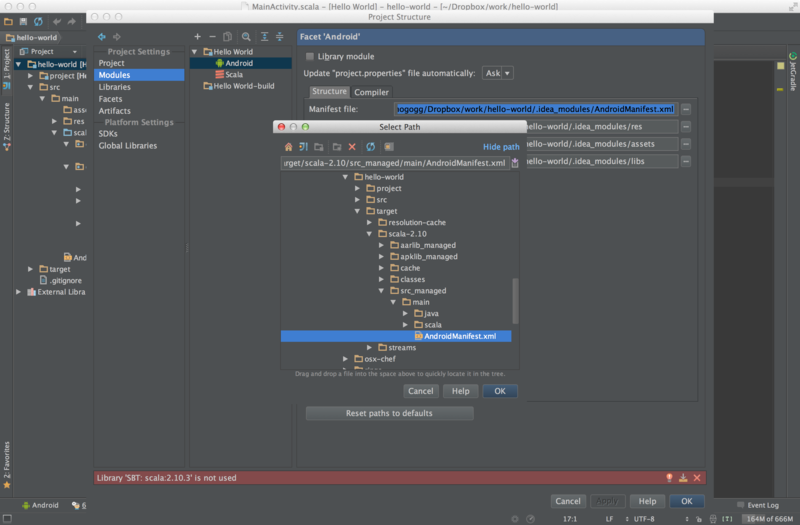
Task: Click the module directory icon in Select Path
Action: tap(319, 147)
